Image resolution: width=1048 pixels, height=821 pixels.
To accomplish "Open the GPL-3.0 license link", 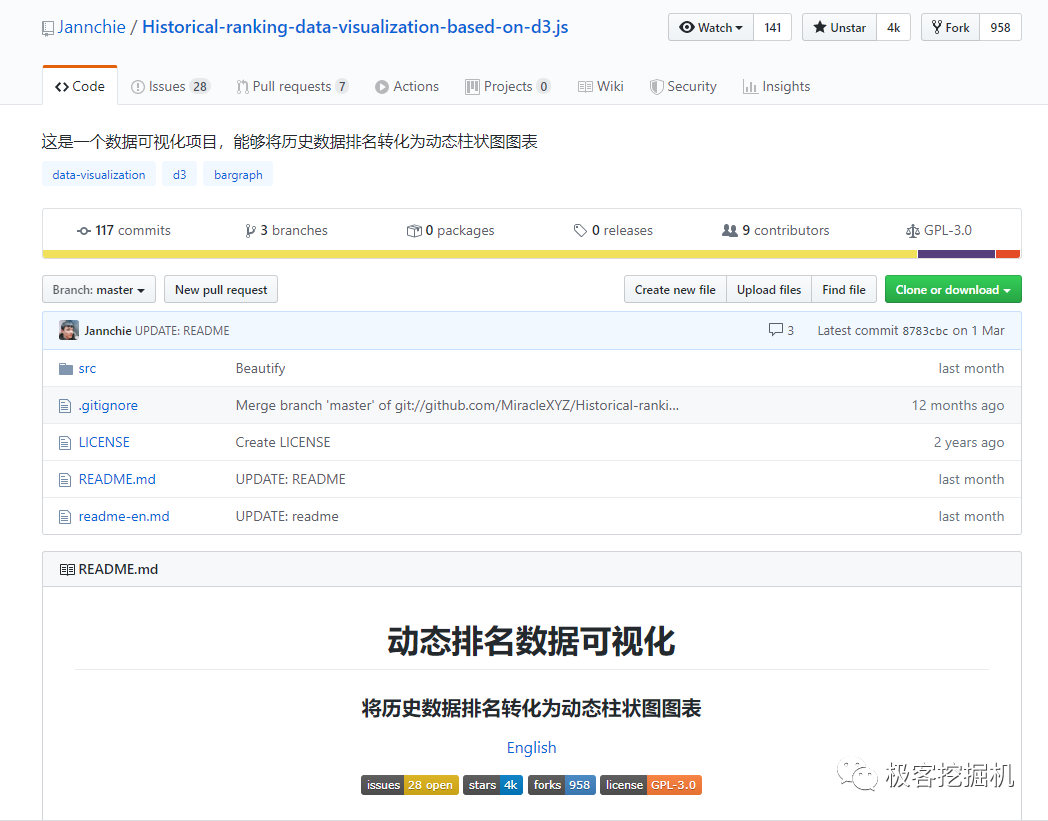I will tap(939, 231).
